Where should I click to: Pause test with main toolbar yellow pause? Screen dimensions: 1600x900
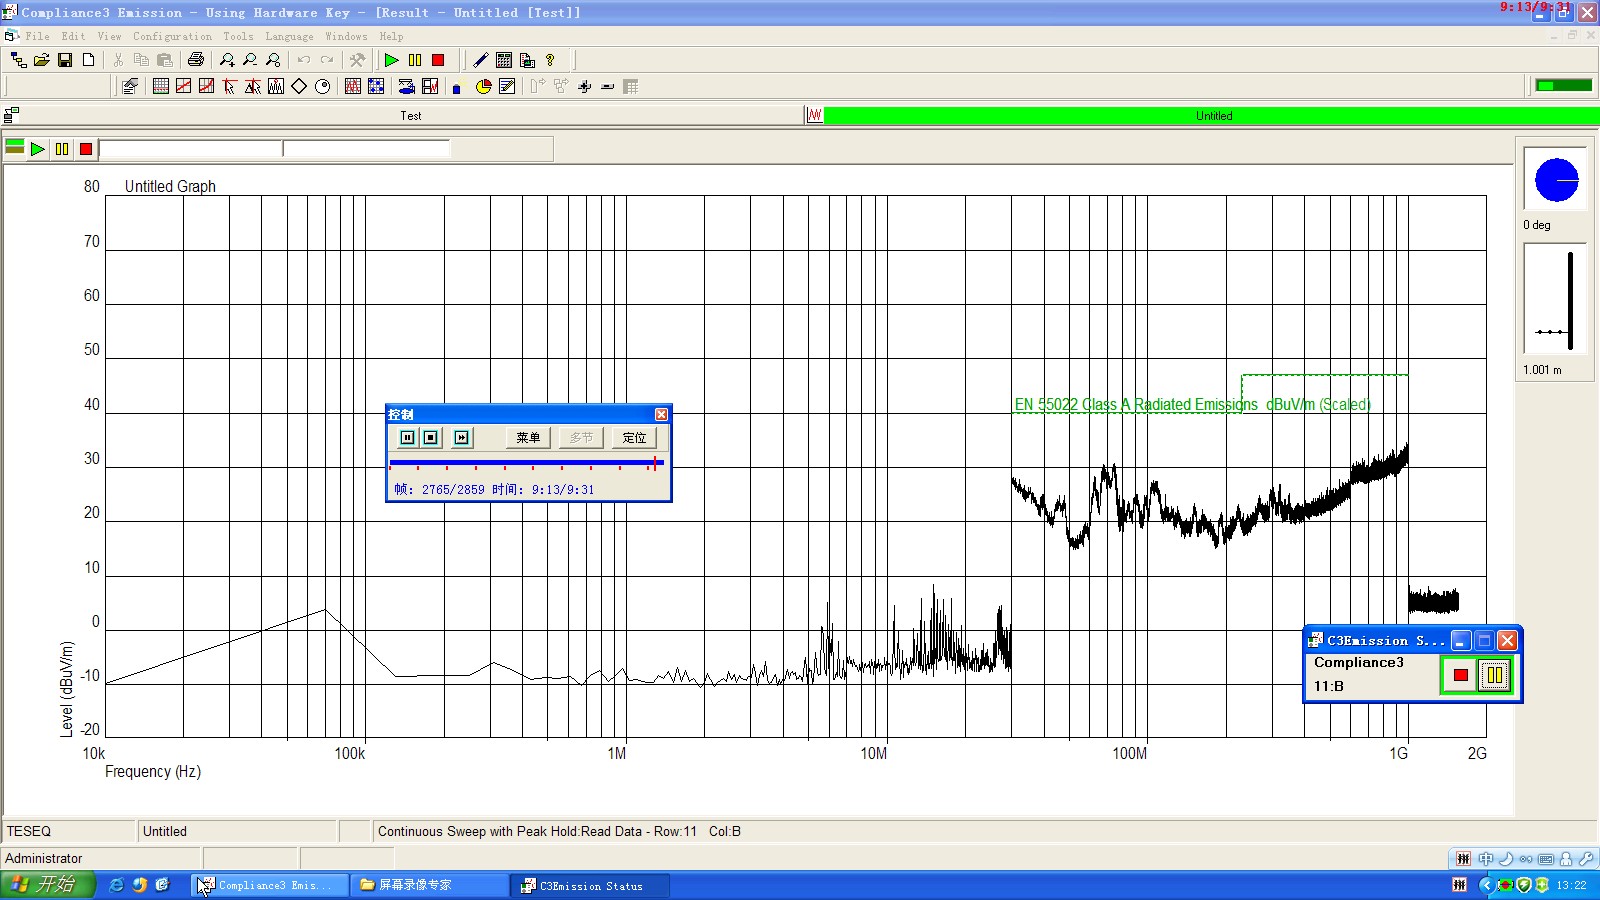415,60
